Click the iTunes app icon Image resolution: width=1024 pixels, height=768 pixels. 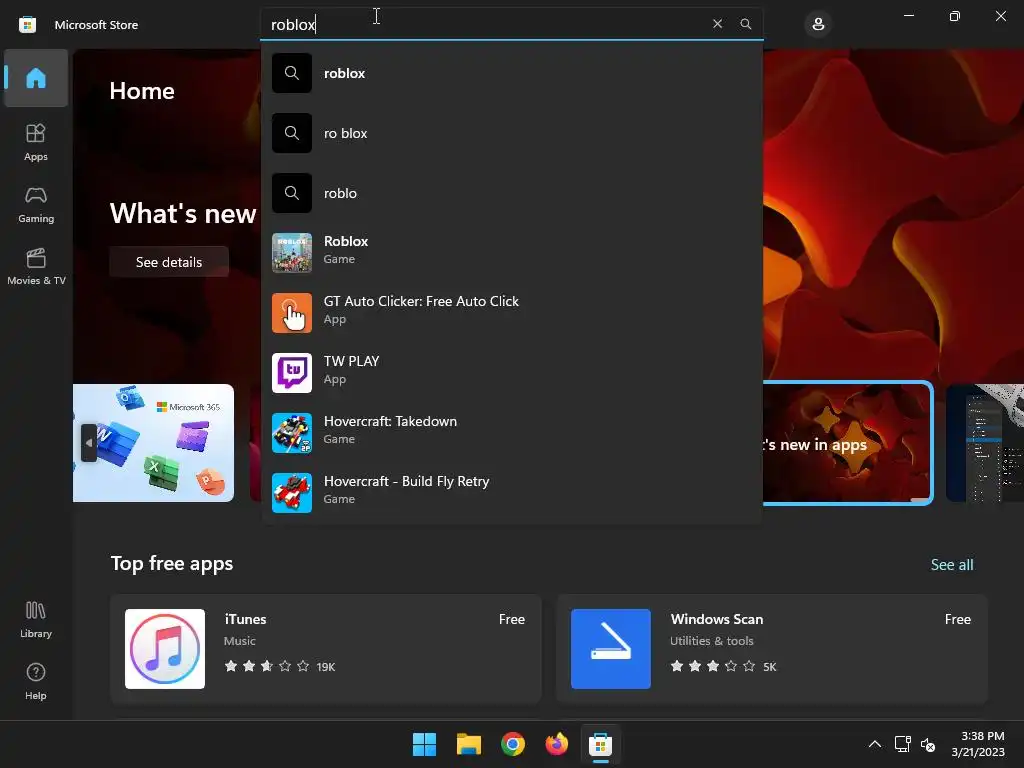165,648
